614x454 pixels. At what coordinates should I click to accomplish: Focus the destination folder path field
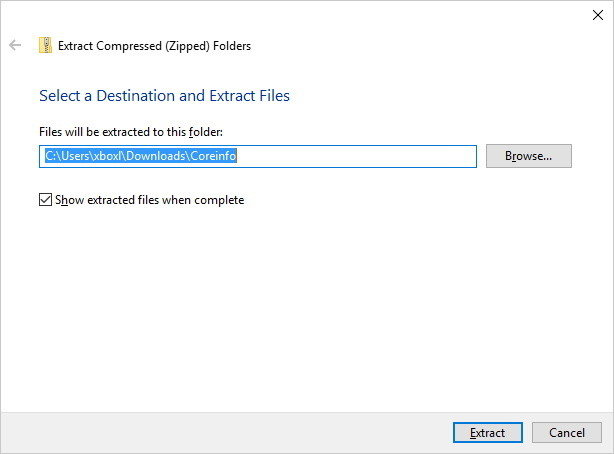[x=258, y=156]
